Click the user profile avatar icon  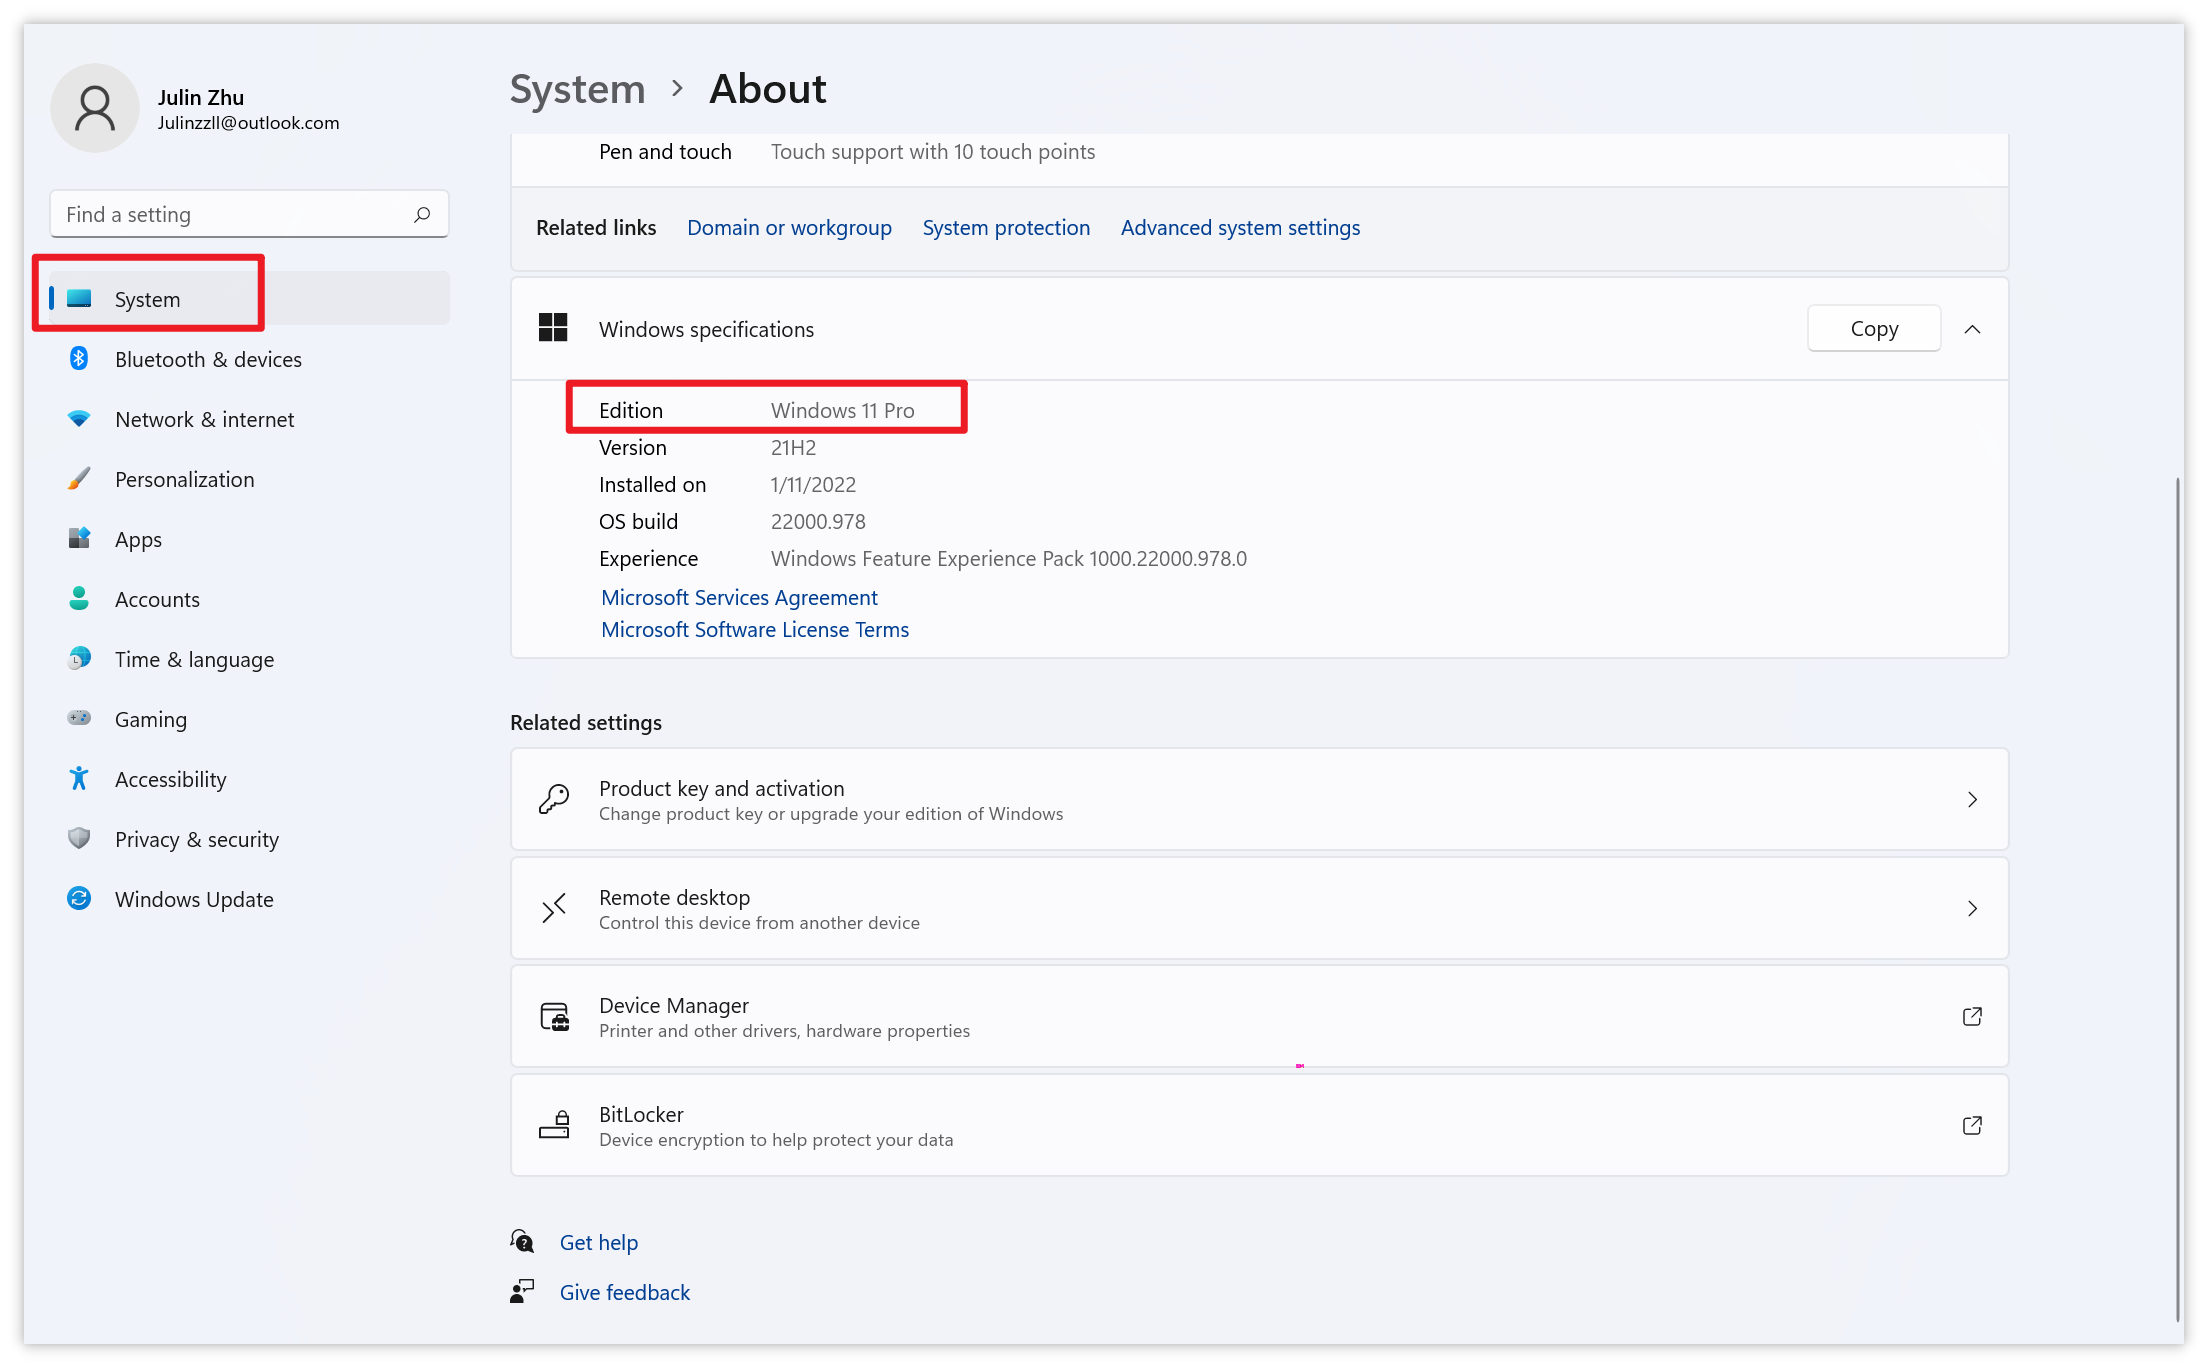tap(95, 108)
